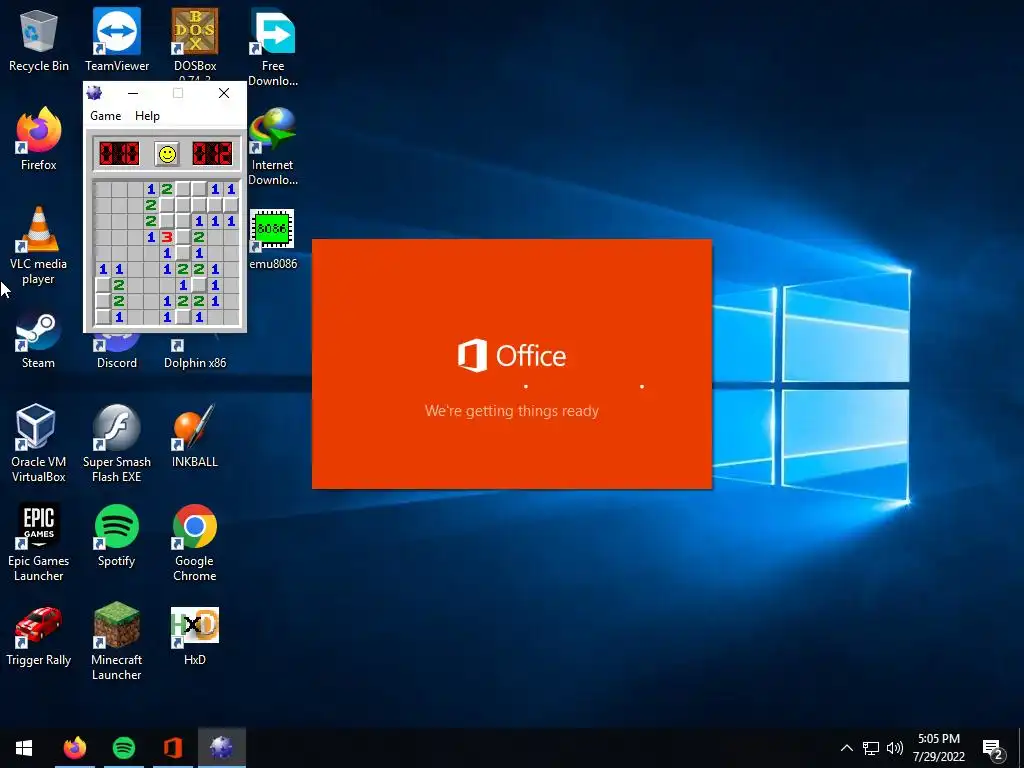Select the Internet Download desktop shortcut
Viewport: 1024px width, 768px height.
(273, 146)
